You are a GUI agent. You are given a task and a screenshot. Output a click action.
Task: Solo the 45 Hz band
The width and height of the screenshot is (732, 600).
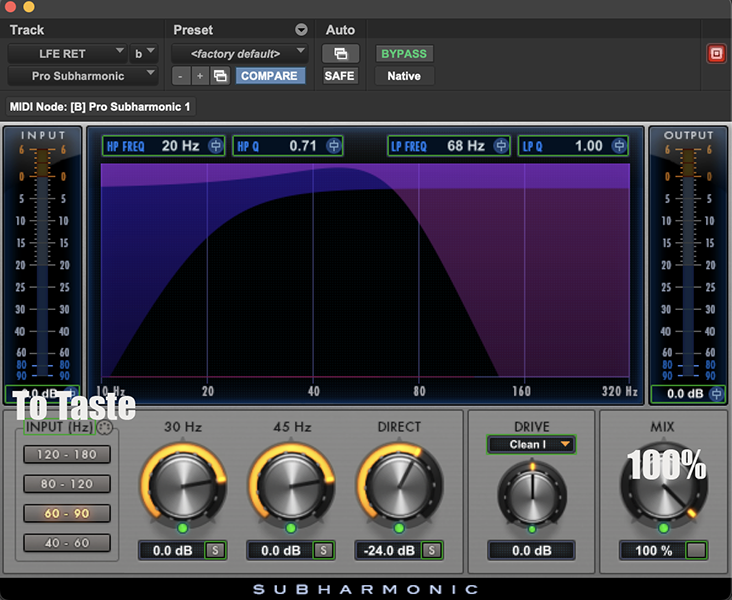coord(323,551)
